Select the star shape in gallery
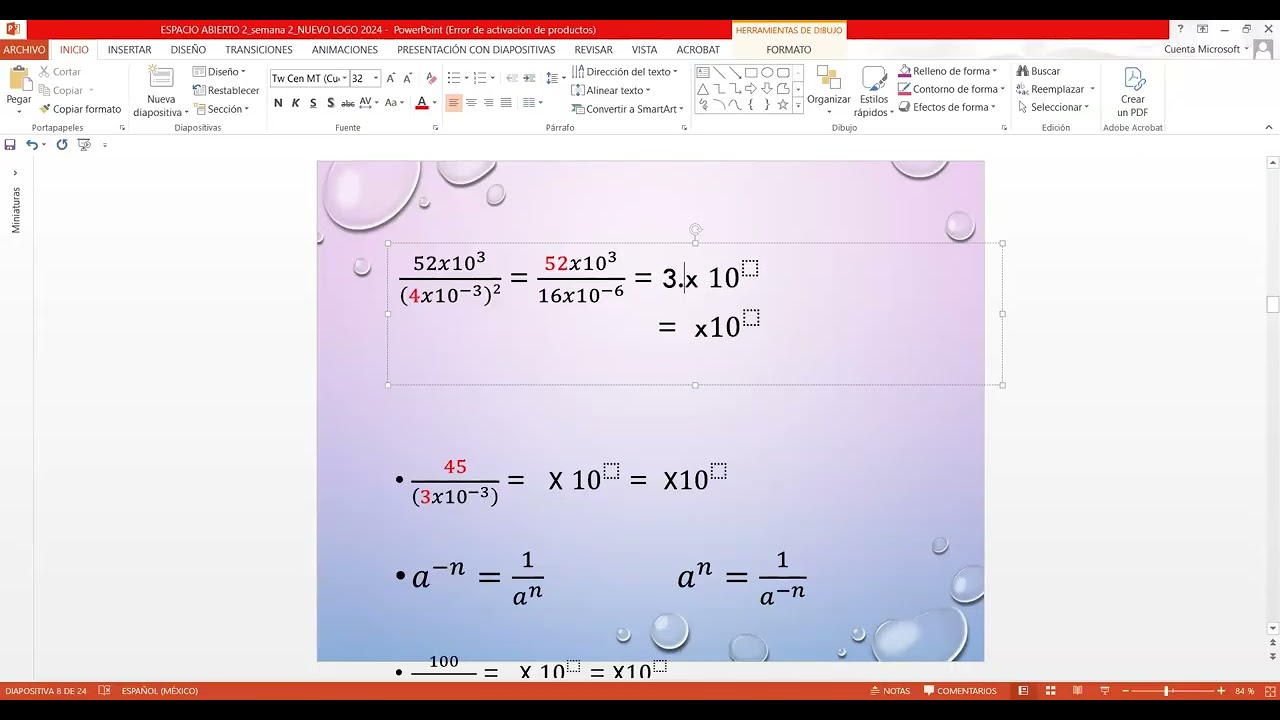This screenshot has height=720, width=1280. point(783,104)
